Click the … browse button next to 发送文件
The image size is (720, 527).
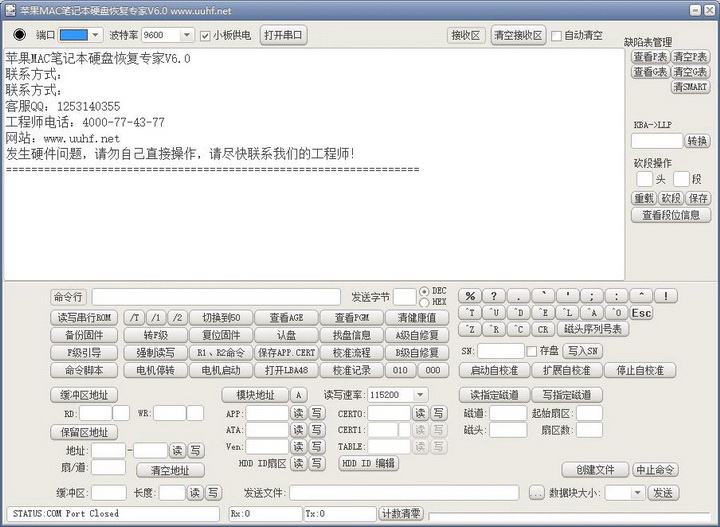click(536, 493)
